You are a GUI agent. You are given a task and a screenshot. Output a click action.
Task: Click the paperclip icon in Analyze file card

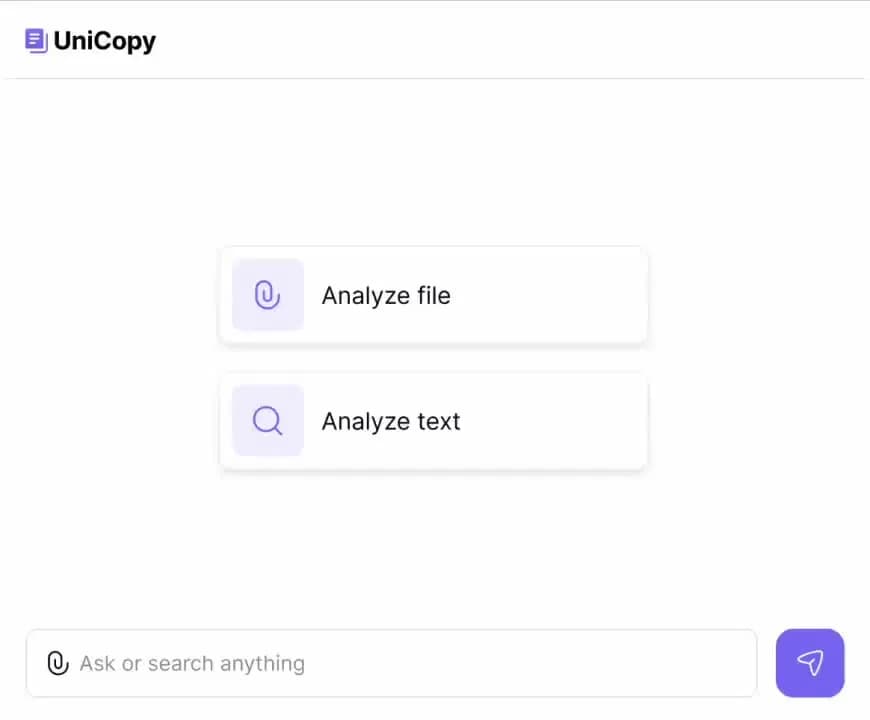pyautogui.click(x=267, y=295)
